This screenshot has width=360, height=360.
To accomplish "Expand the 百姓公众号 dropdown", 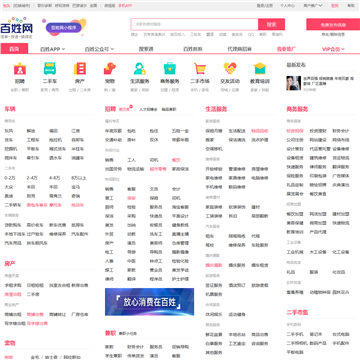I will [x=99, y=49].
